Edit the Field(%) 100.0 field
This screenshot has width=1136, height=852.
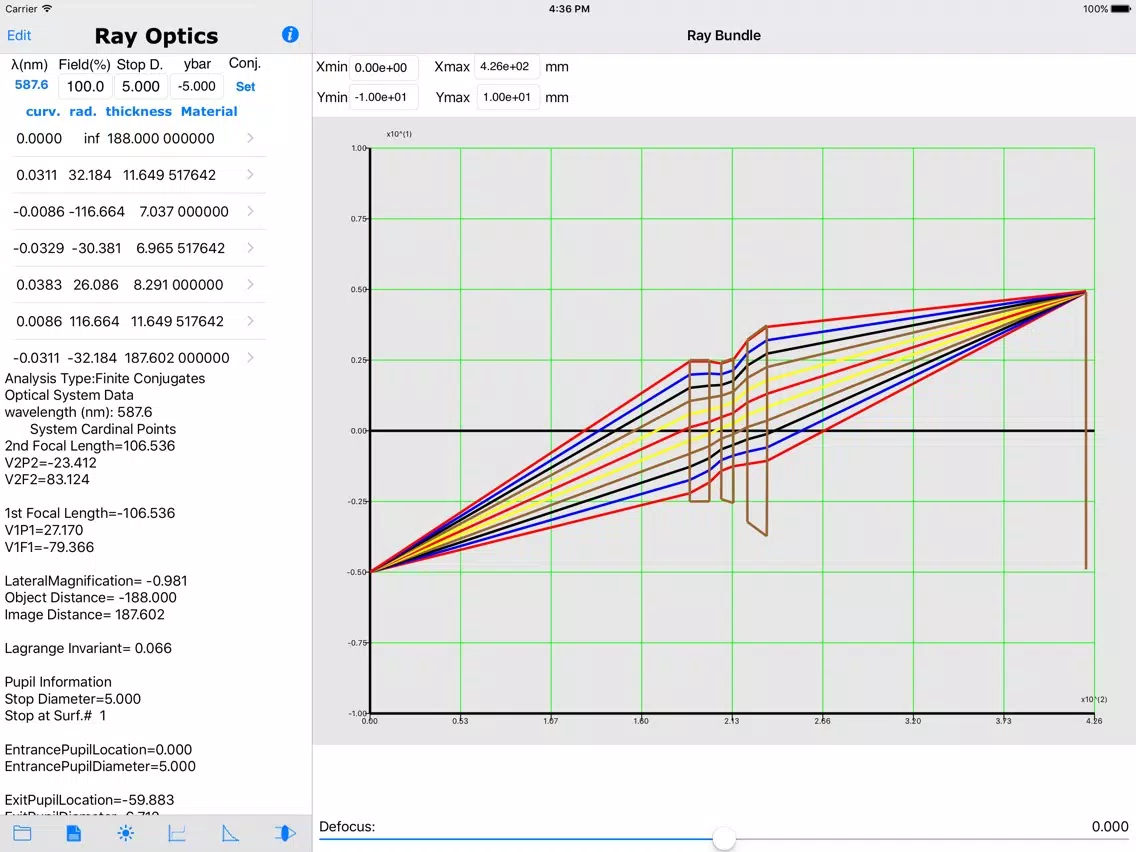(85, 86)
